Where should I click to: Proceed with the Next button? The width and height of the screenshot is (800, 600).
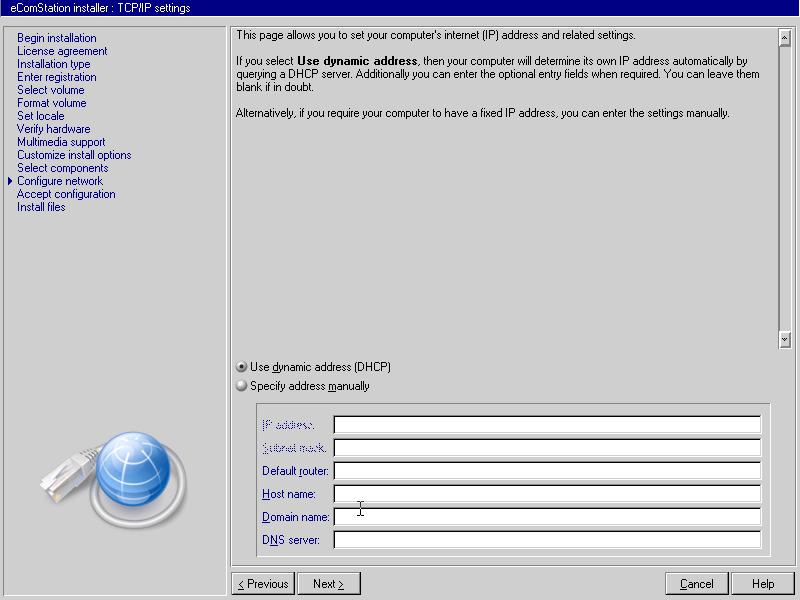(x=329, y=584)
